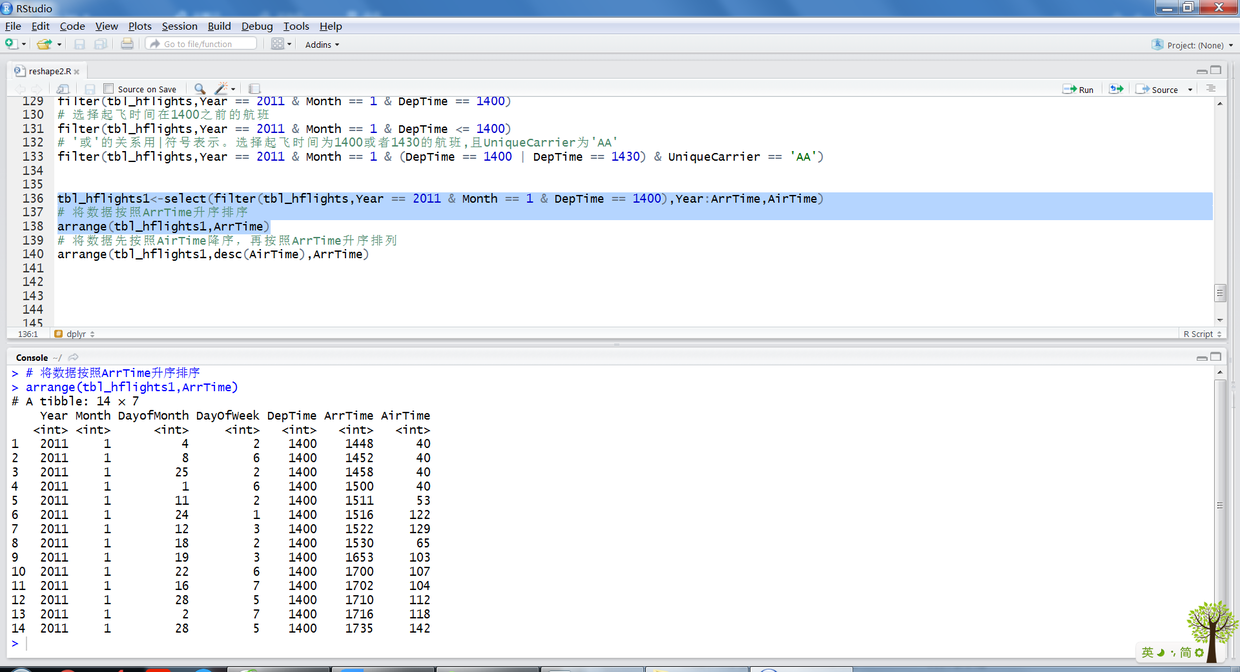Minimize the source editor pane

(1202, 70)
